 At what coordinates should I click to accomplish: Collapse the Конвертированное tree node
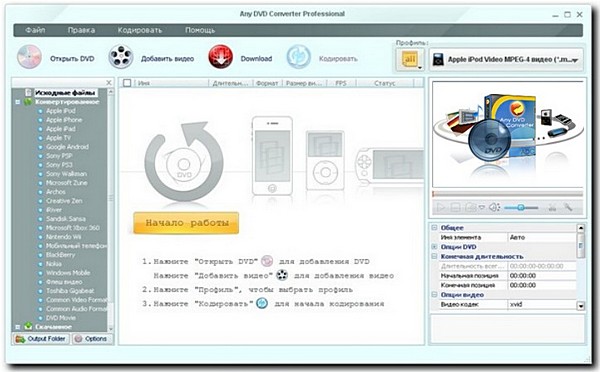point(18,102)
